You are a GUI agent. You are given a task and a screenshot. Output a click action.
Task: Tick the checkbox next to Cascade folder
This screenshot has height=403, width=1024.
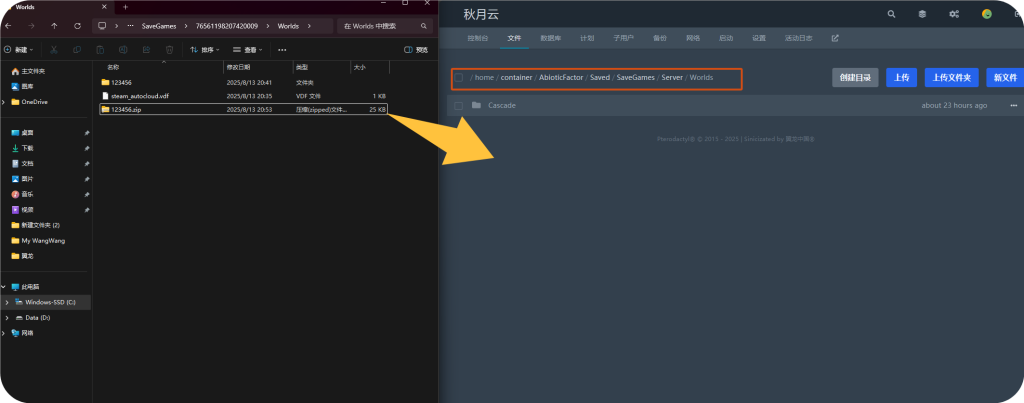pyautogui.click(x=458, y=105)
